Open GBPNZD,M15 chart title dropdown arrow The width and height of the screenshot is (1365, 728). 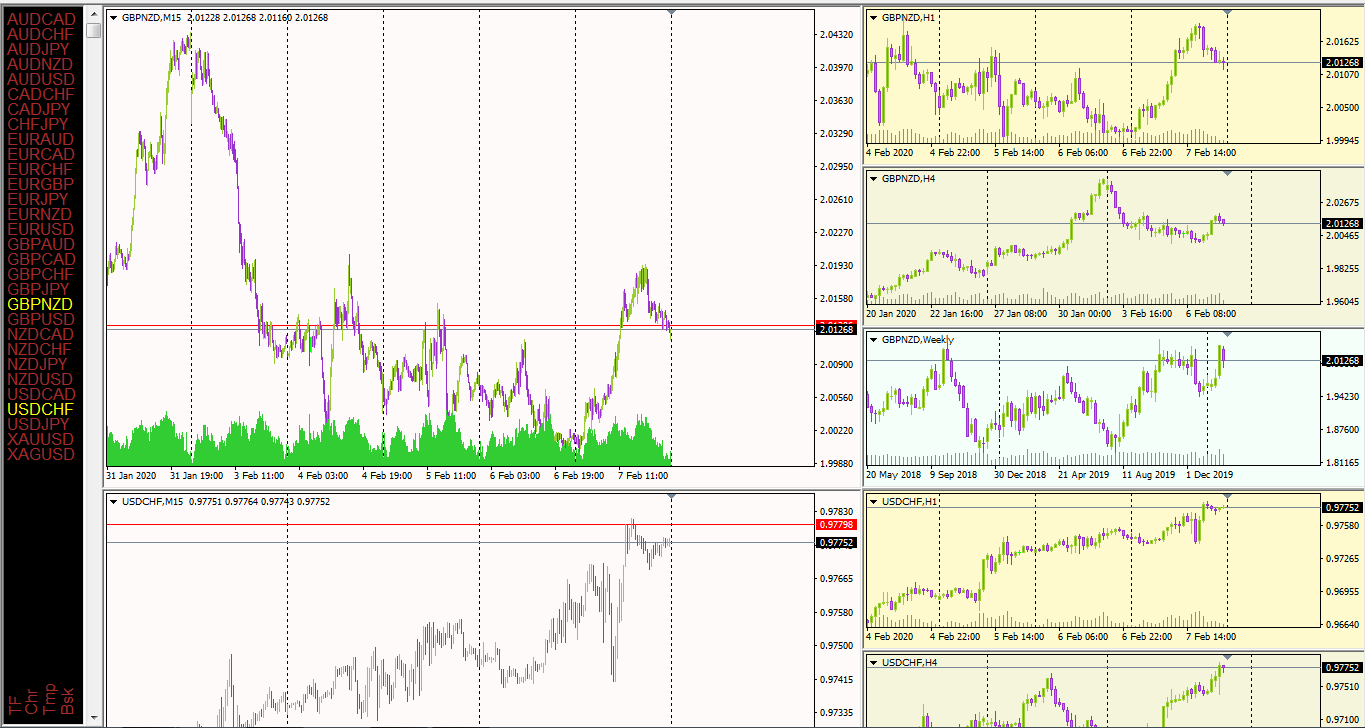point(113,17)
